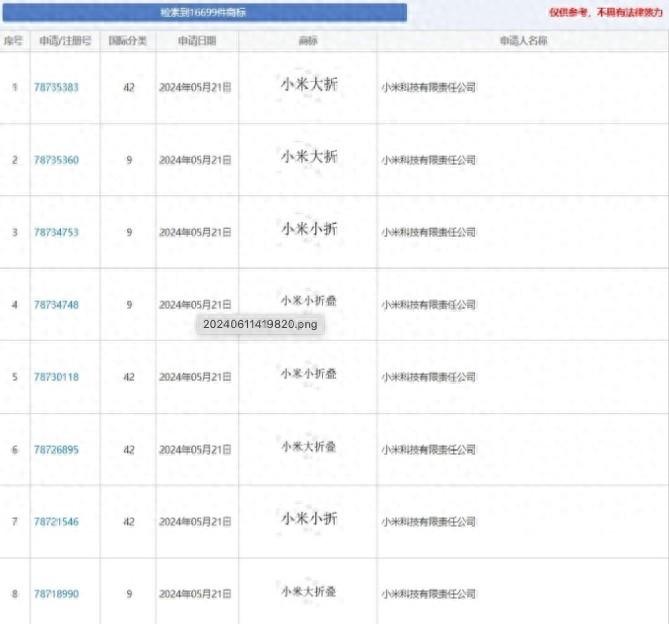Click the date 2024年05月21日 in row 4
Image resolution: width=669 pixels, height=624 pixels.
point(195,305)
